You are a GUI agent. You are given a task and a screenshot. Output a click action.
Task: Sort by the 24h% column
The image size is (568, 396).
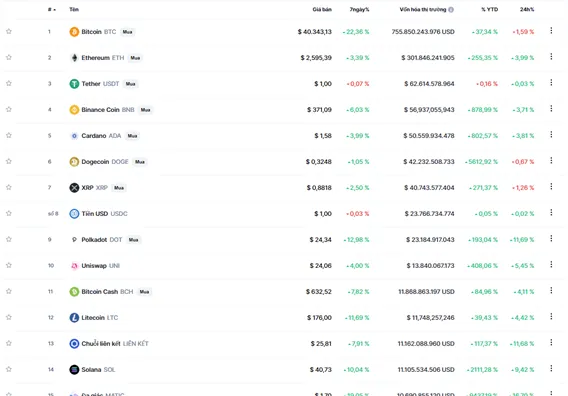point(527,9)
